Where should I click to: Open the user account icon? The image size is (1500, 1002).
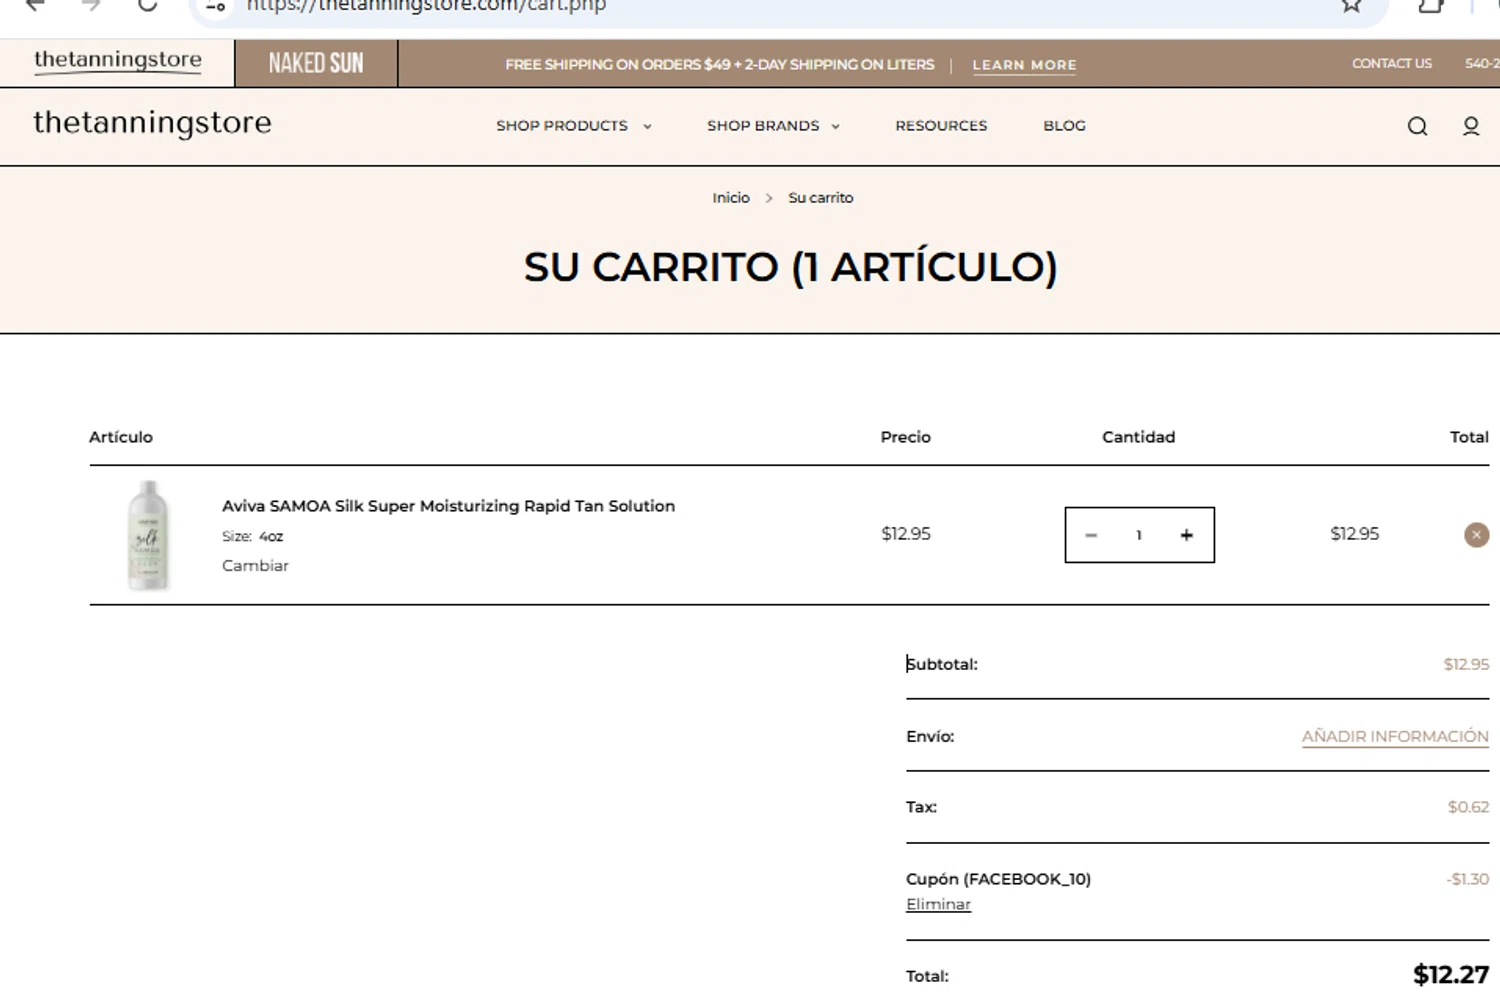(1471, 126)
